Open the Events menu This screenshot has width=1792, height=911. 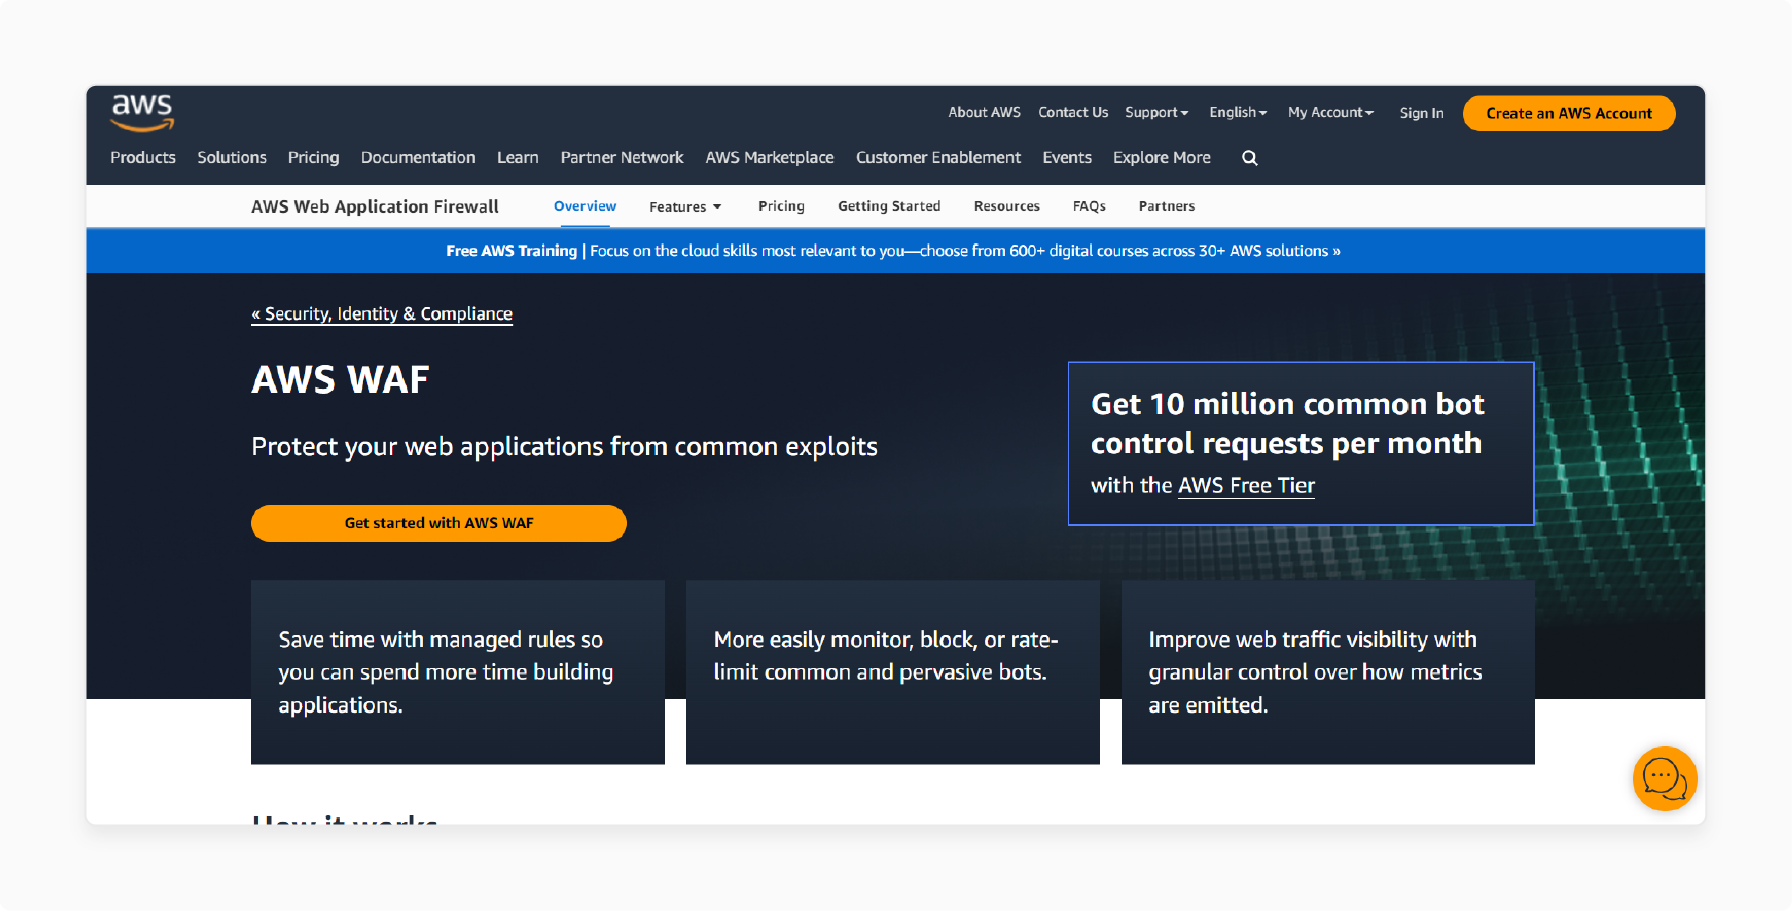pyautogui.click(x=1067, y=158)
